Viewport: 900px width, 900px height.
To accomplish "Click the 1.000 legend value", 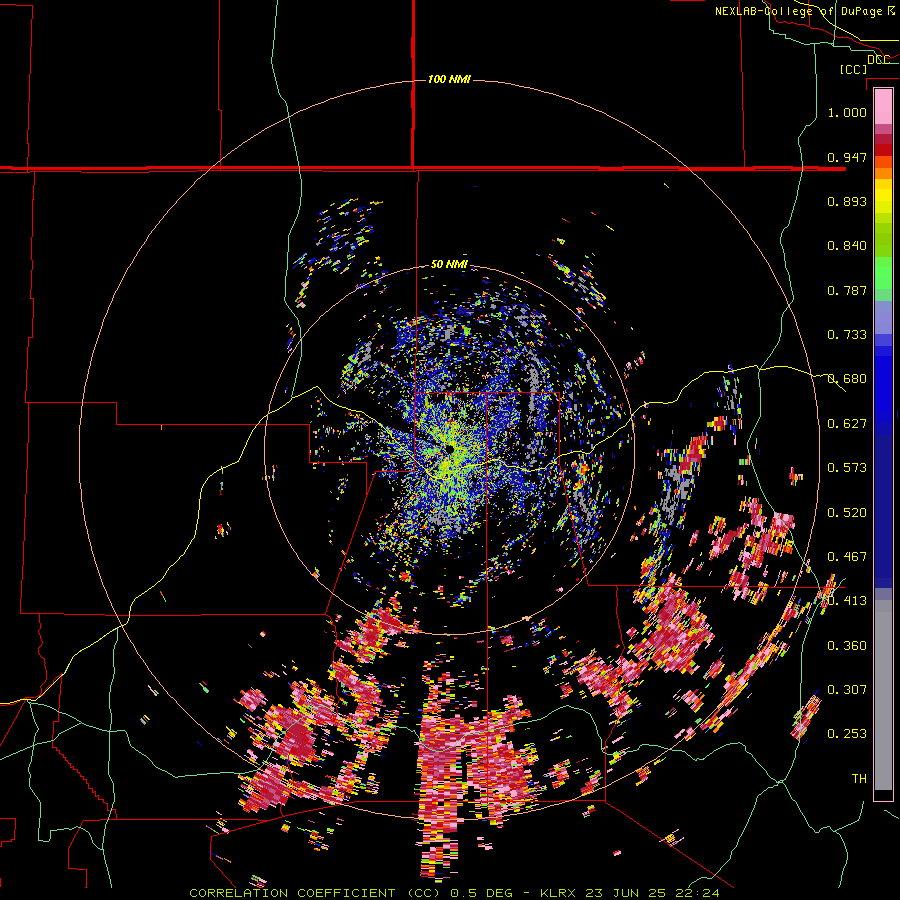I will 847,112.
